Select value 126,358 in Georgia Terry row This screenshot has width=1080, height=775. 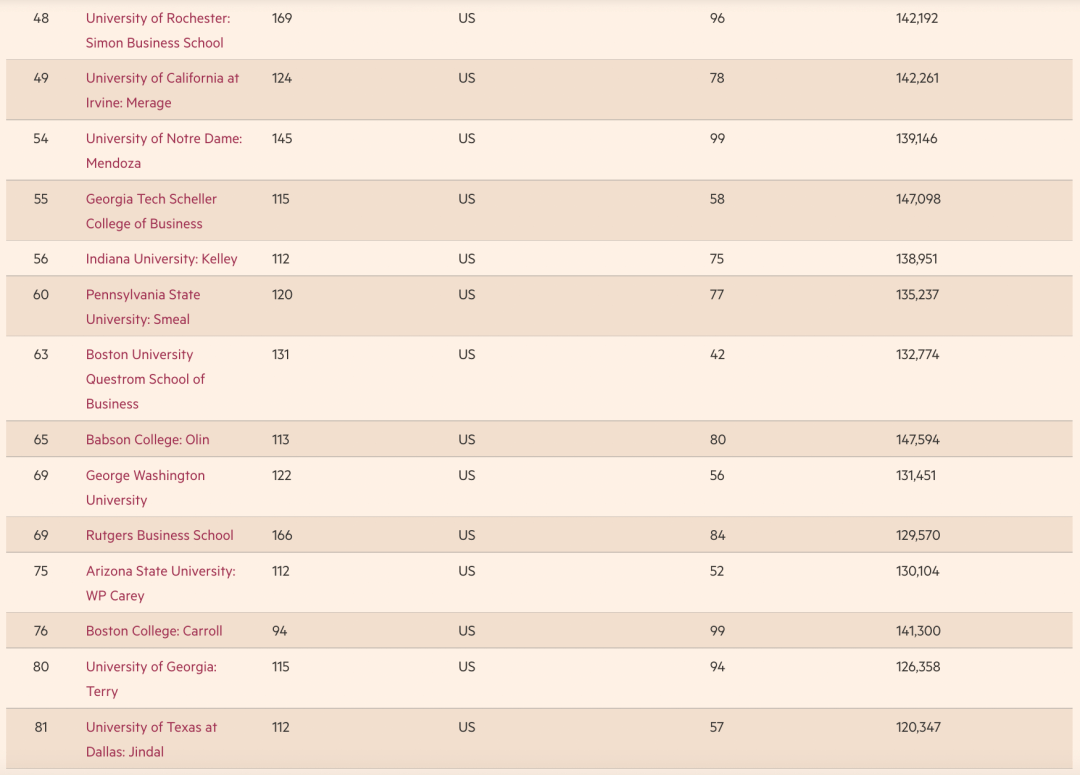(917, 667)
